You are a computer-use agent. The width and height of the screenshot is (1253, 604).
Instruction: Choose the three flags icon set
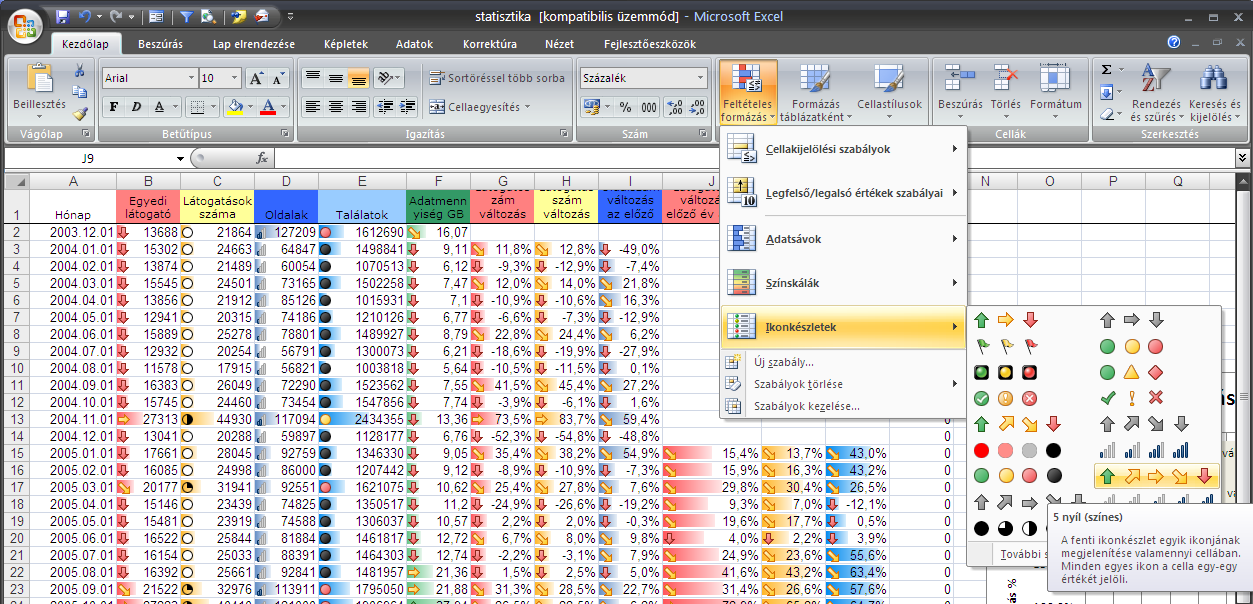1005,347
